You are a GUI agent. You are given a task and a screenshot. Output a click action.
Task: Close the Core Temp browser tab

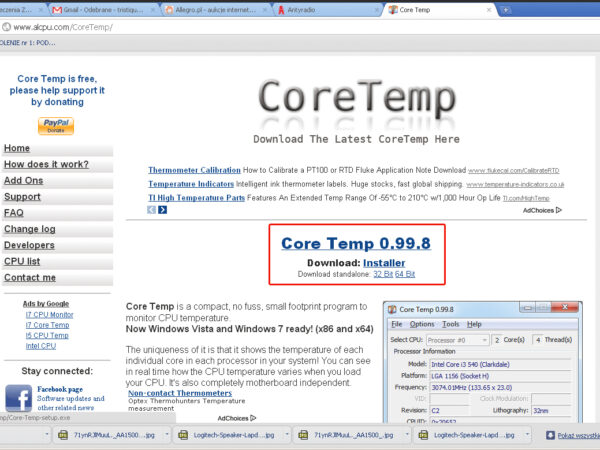coord(490,8)
